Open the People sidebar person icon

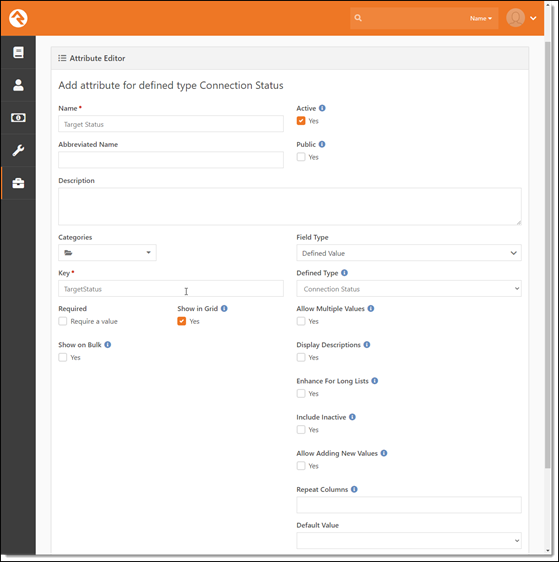tap(18, 85)
